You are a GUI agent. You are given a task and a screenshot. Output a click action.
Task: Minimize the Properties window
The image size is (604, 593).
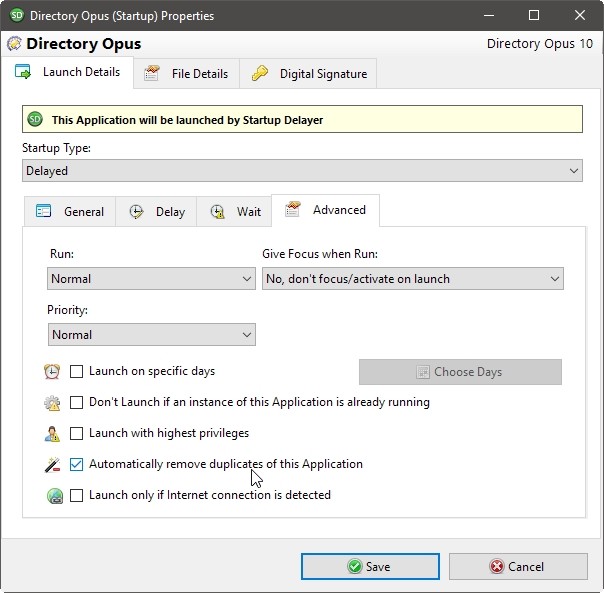click(x=489, y=15)
